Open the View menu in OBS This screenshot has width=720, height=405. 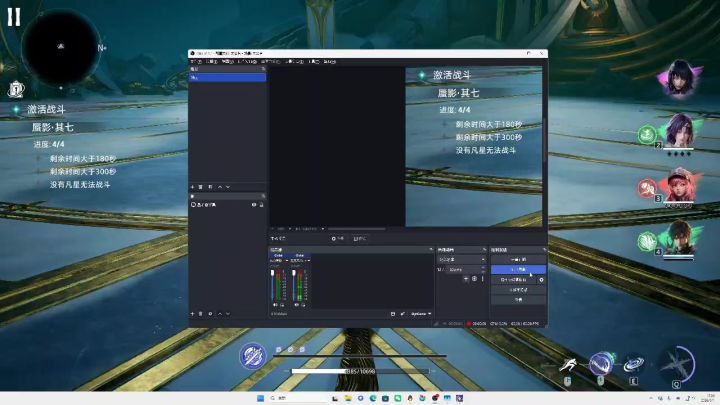pos(228,61)
